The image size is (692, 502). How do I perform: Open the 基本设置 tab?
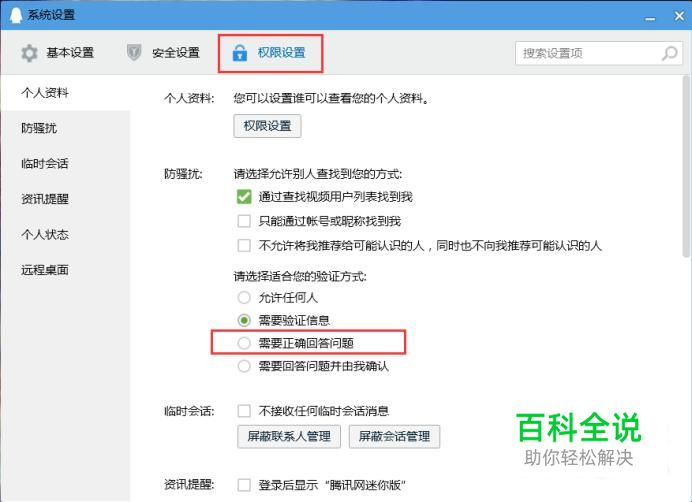pyautogui.click(x=57, y=53)
